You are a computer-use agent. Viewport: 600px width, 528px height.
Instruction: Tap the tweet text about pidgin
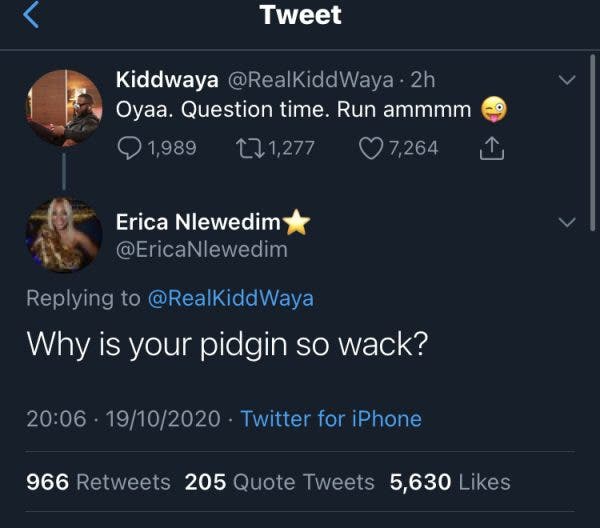tap(227, 344)
